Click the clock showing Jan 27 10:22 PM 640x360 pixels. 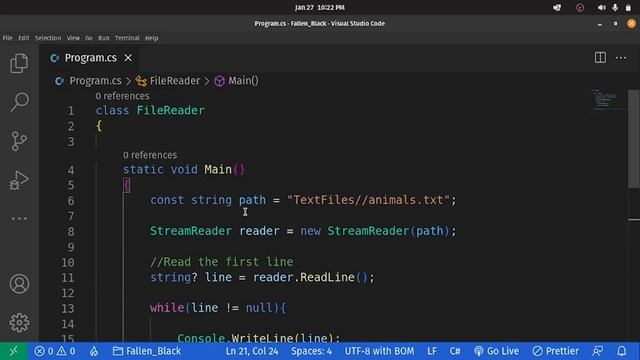[x=320, y=7]
